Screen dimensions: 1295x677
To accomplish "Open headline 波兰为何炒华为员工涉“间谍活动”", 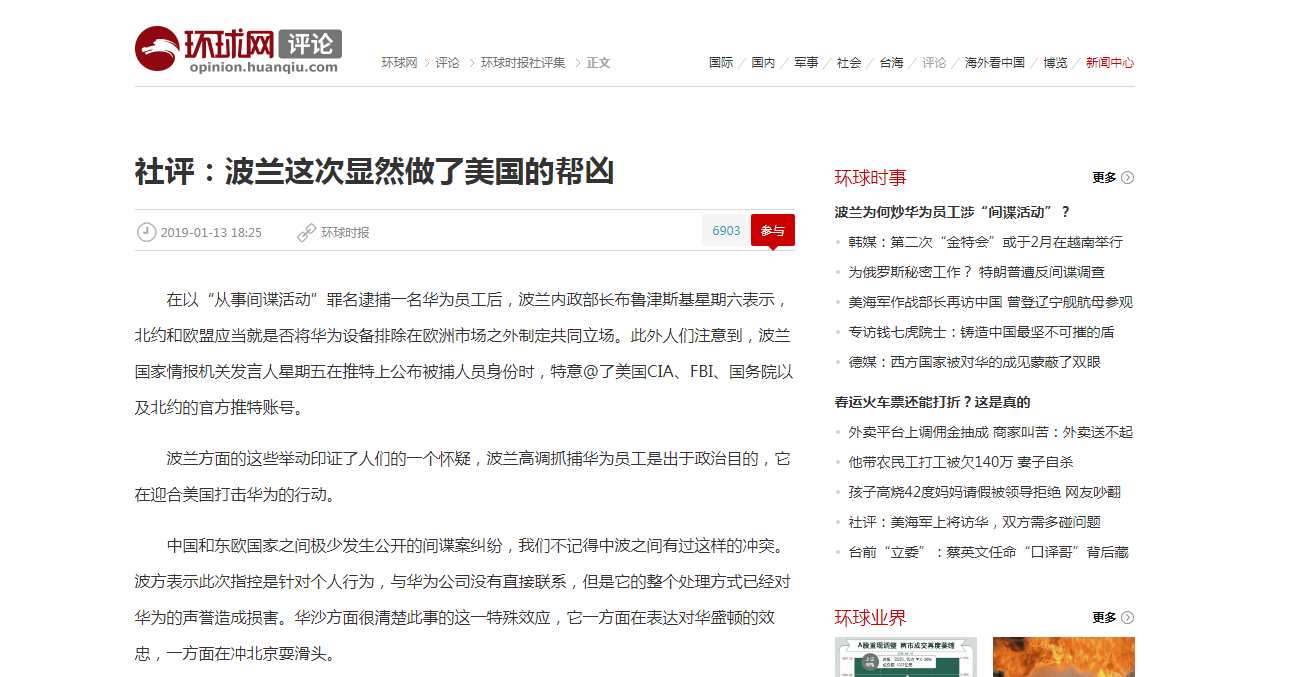I will coord(952,212).
